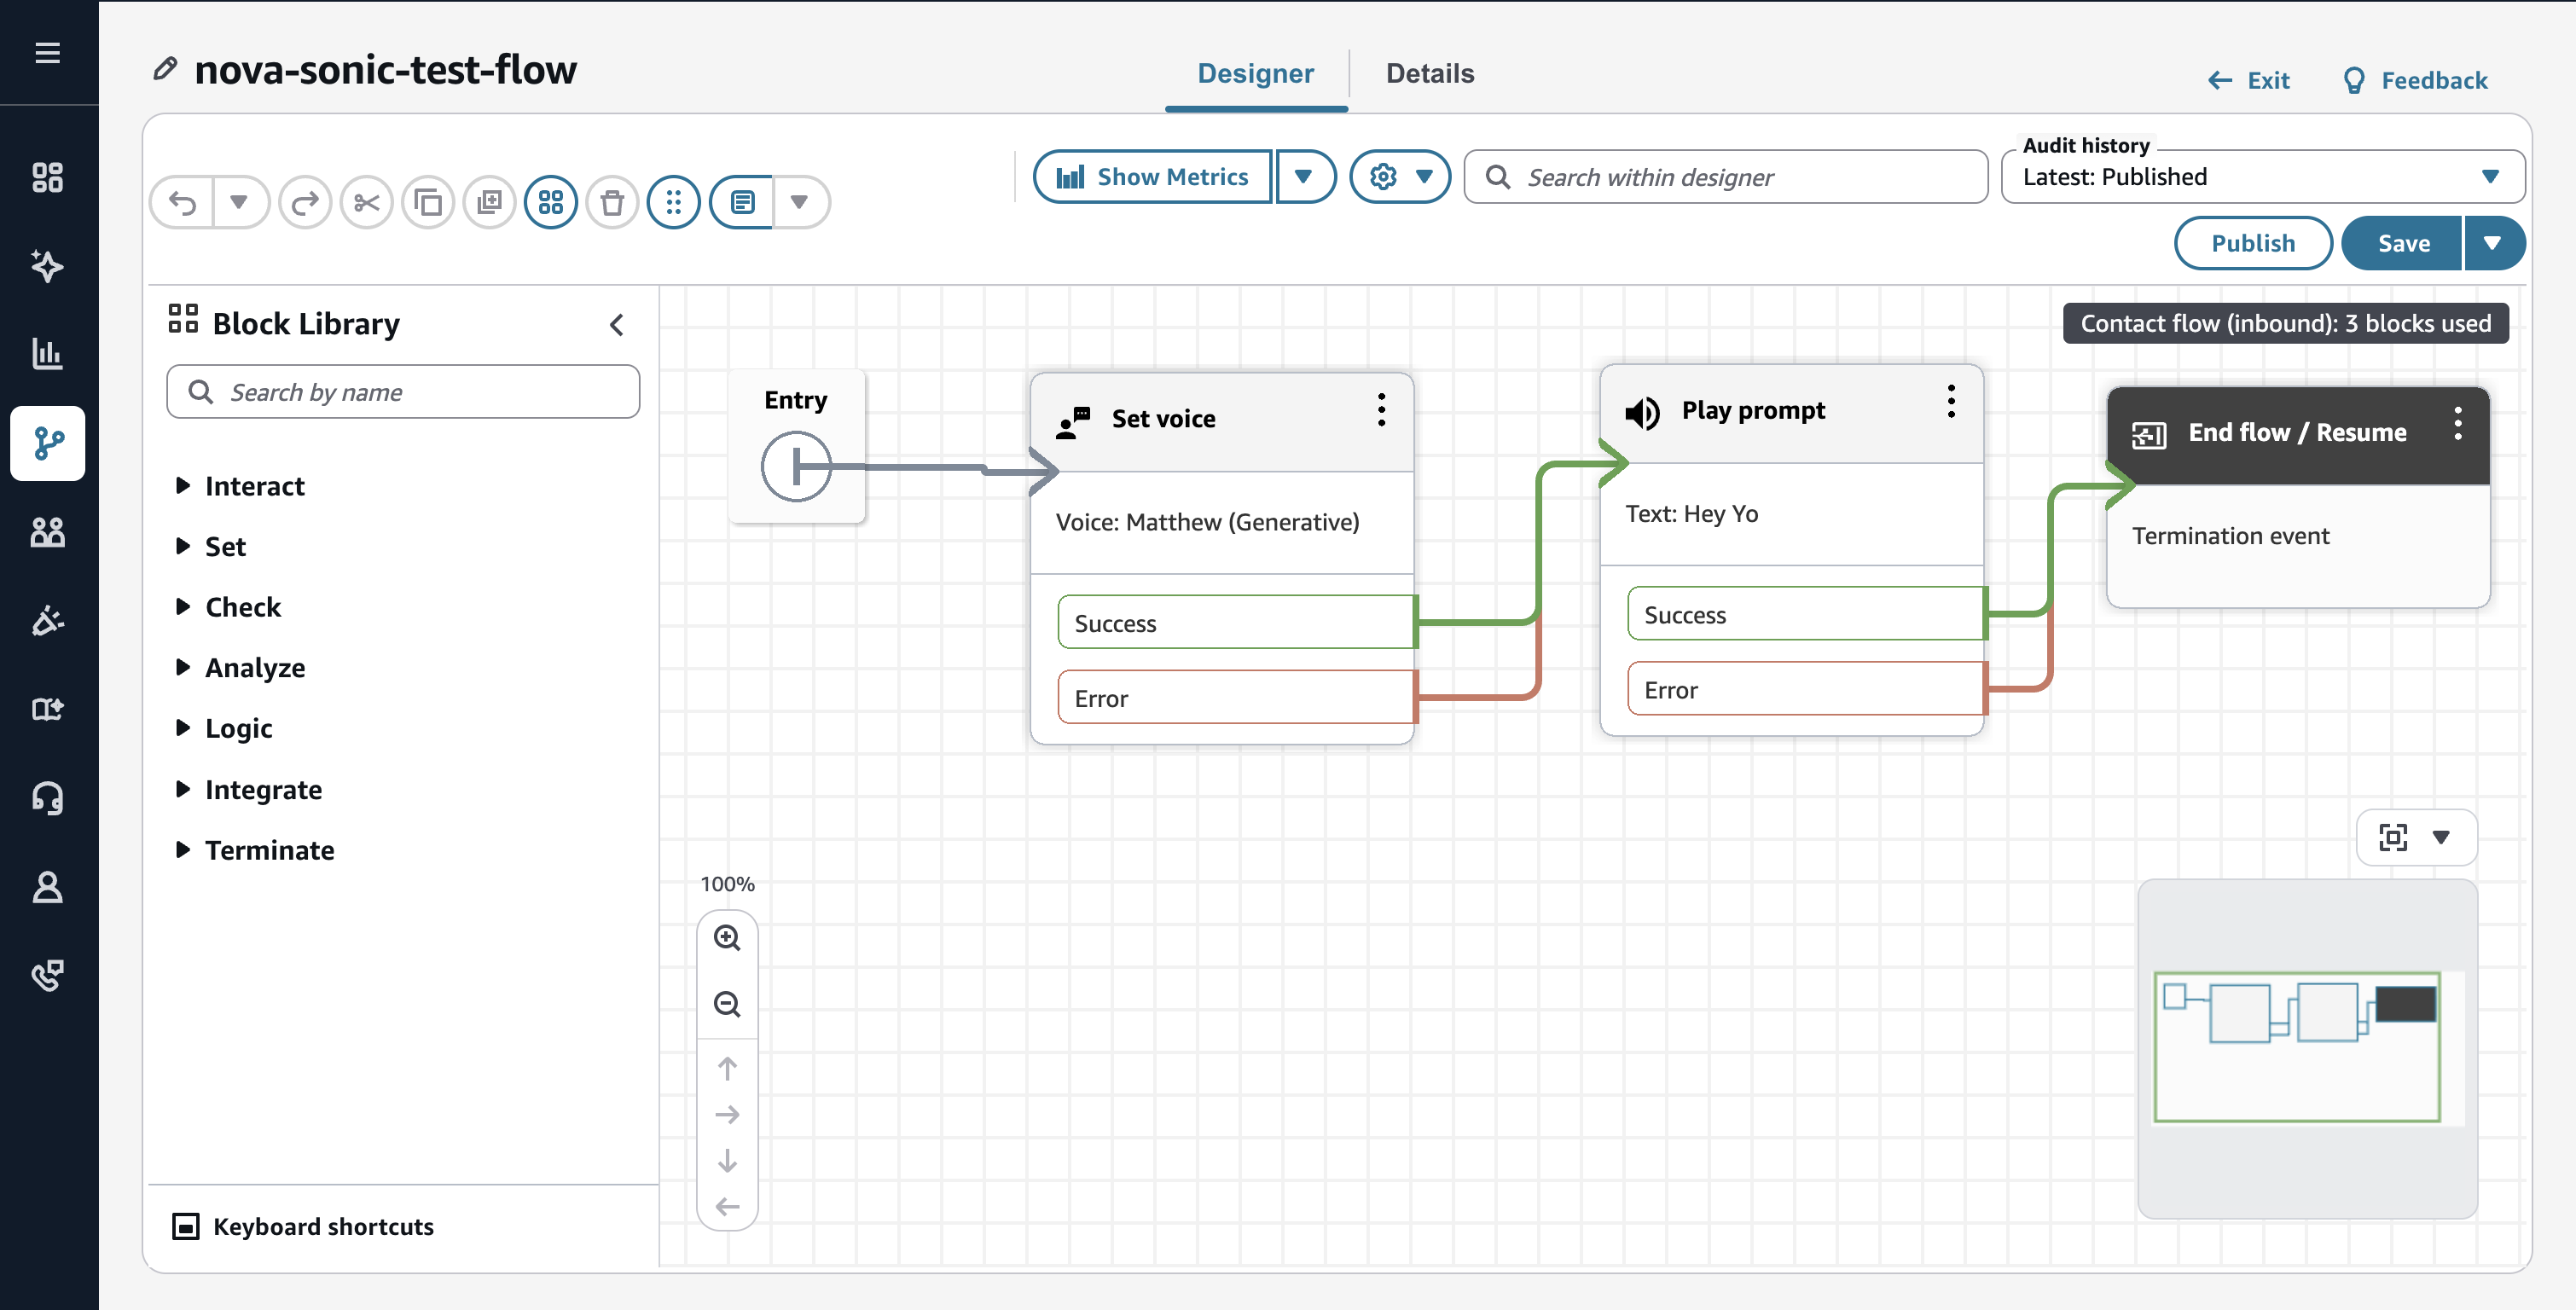The width and height of the screenshot is (2576, 1310).
Task: Click the Exit link
Action: pos(2250,80)
